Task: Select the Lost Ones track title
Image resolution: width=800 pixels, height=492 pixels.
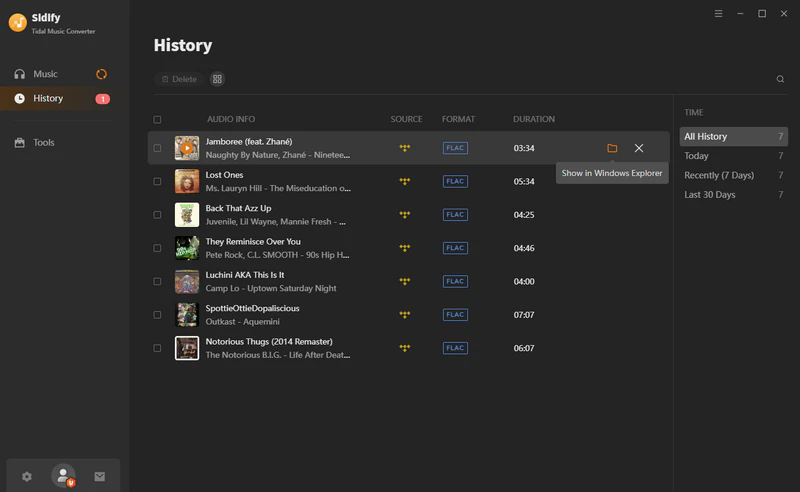Action: coord(224,175)
